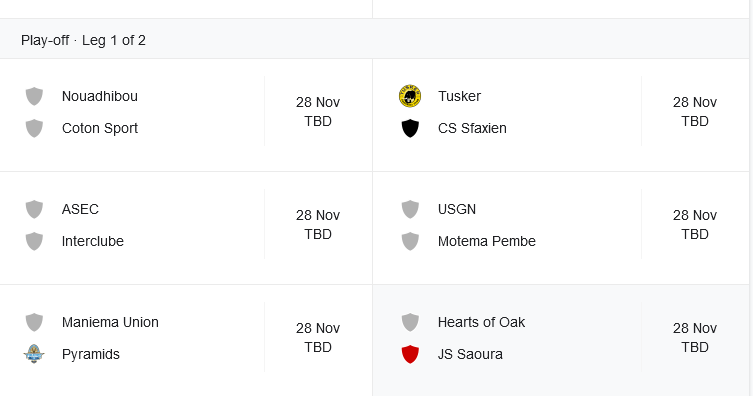Click the Tusker club crest icon
753x396 pixels.
pos(410,96)
